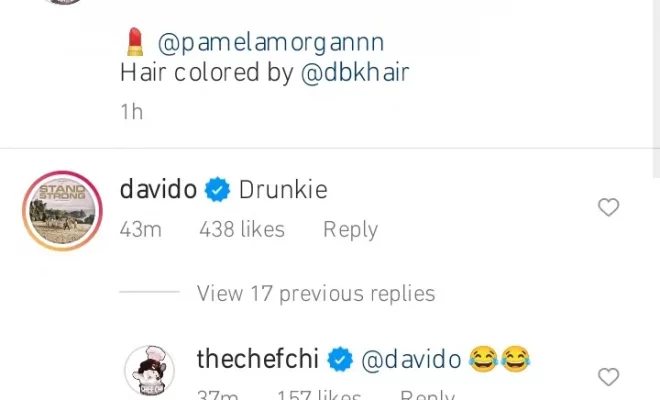View who liked: 438 likes
This screenshot has height=400, width=660.
242,229
